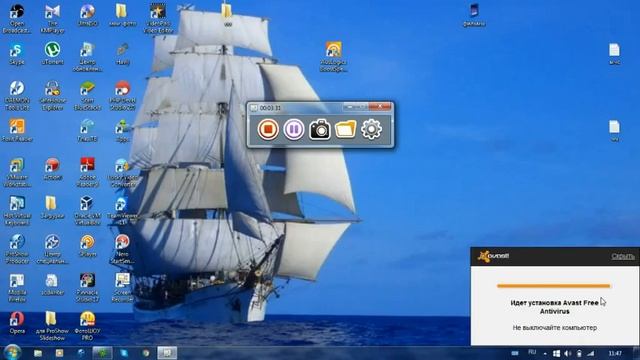Viewport: 640px width, 360px height.
Task: Launch Skype from the desktop
Action: [x=17, y=54]
